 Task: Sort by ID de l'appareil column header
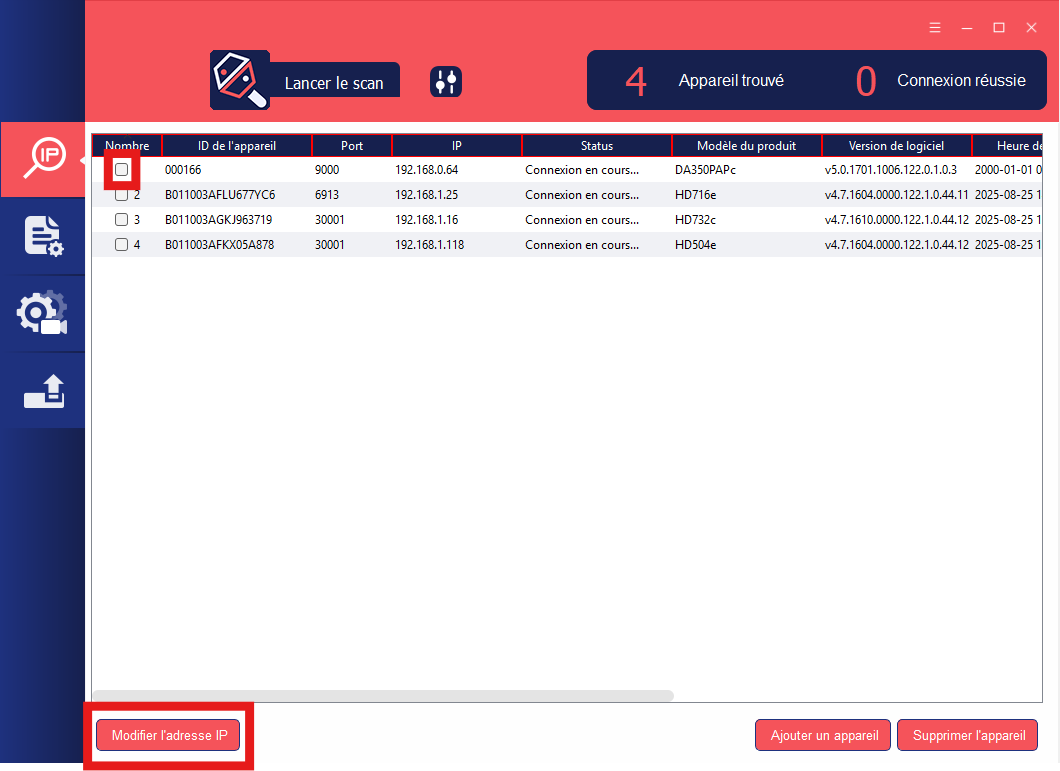[x=237, y=145]
